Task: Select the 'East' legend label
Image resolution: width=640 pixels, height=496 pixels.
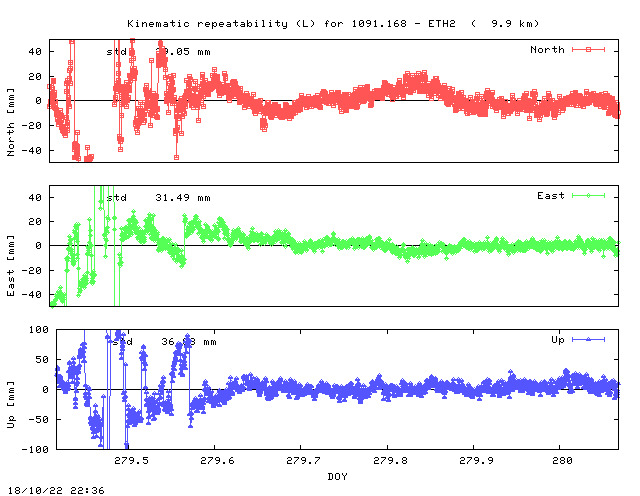Action: tap(551, 196)
